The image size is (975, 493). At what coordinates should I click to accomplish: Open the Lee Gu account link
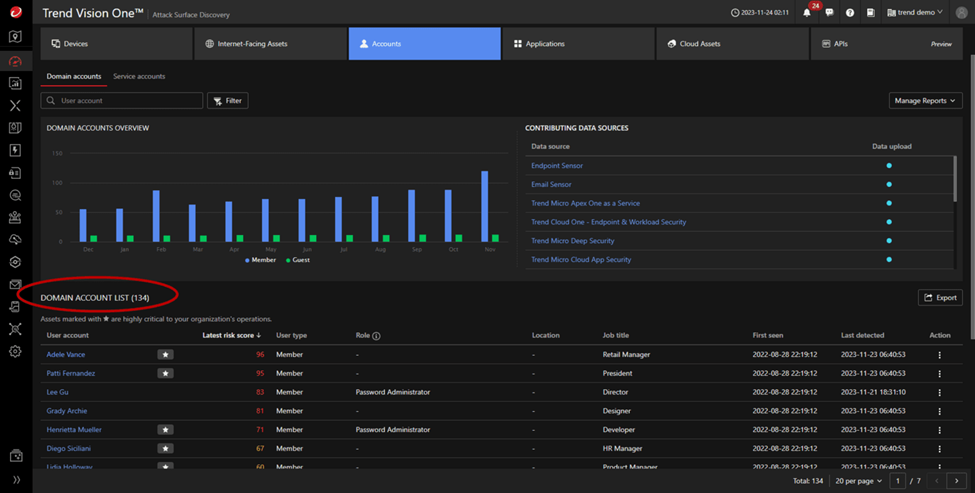57,392
